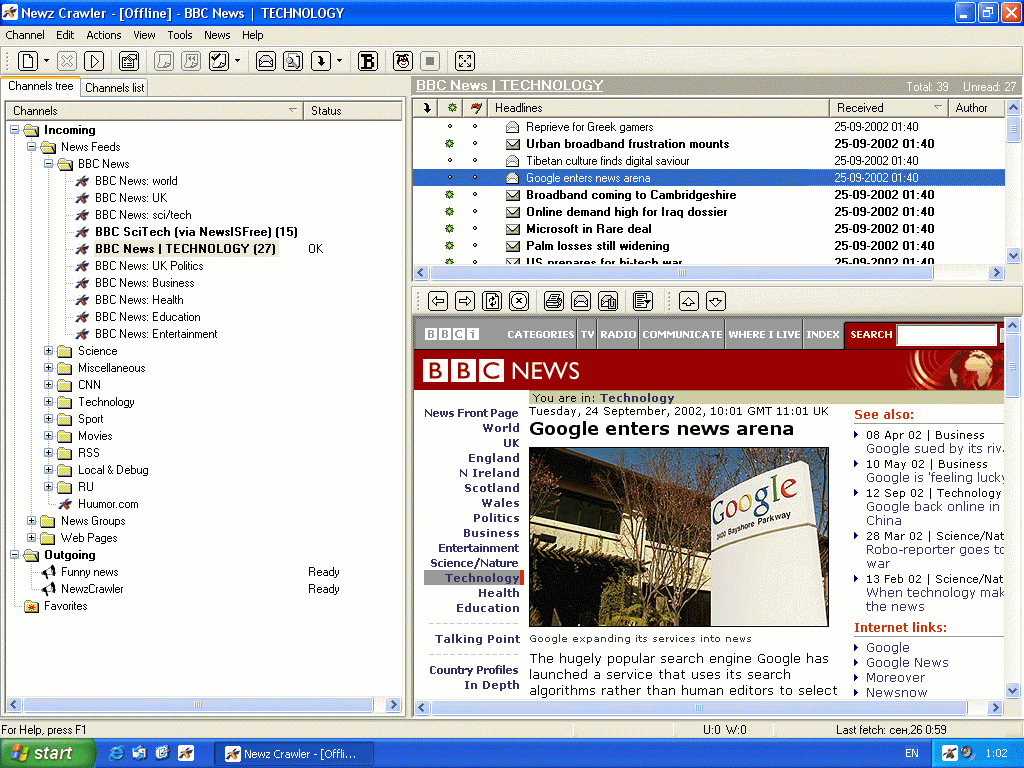Open the dropdown arrow beside the new document icon
Viewport: 1024px width, 768px height.
46,61
